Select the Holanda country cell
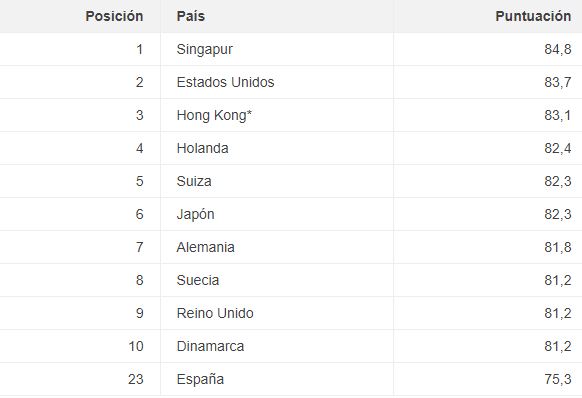This screenshot has width=582, height=398. coord(202,148)
